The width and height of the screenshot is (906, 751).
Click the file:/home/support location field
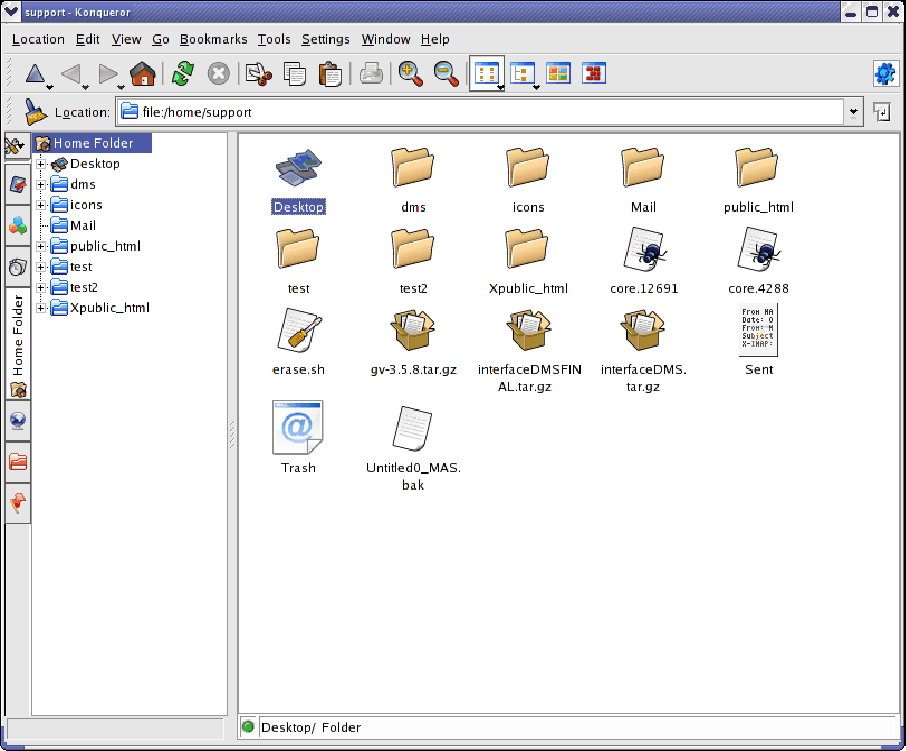480,112
